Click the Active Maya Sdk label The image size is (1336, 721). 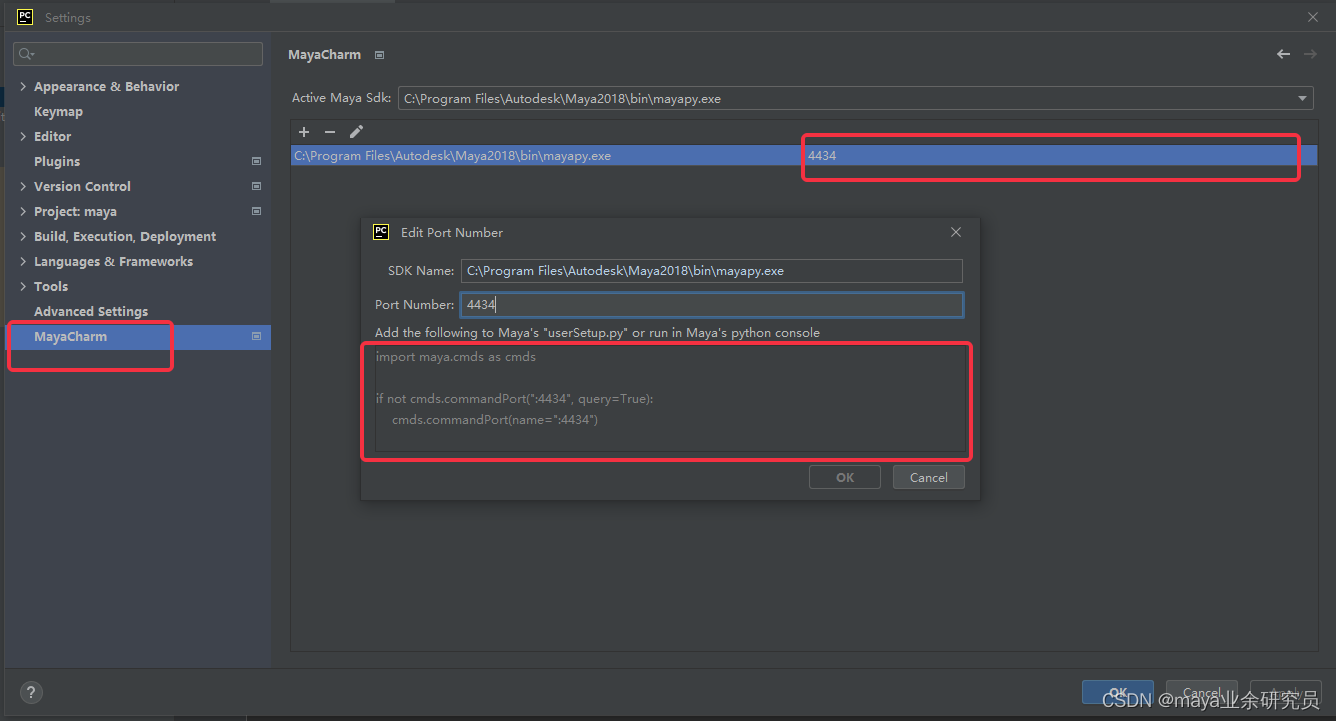(341, 98)
